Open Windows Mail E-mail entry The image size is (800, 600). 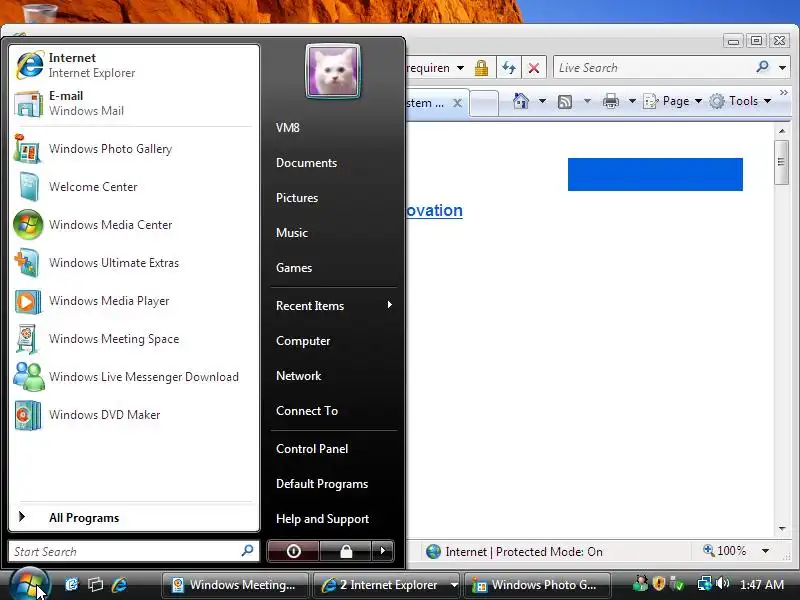coord(134,103)
